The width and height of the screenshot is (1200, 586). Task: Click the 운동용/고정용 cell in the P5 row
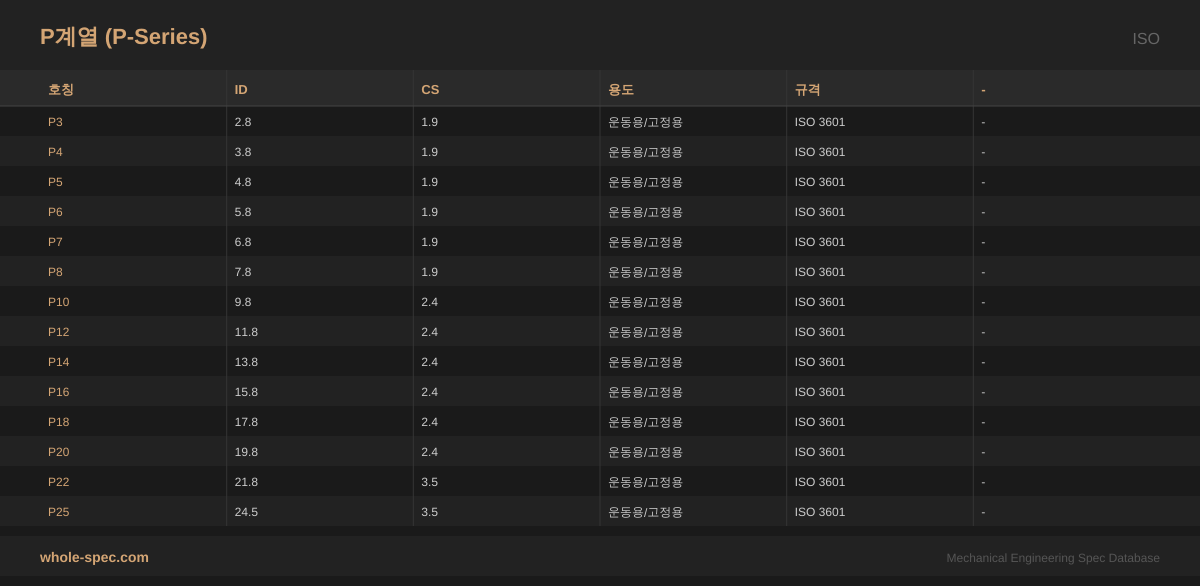tap(645, 182)
